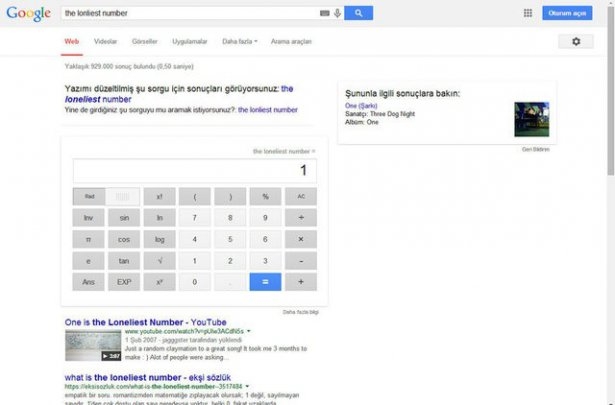This screenshot has height=405, width=615.
Task: Expand the Daha fazla dropdown
Action: (x=239, y=41)
